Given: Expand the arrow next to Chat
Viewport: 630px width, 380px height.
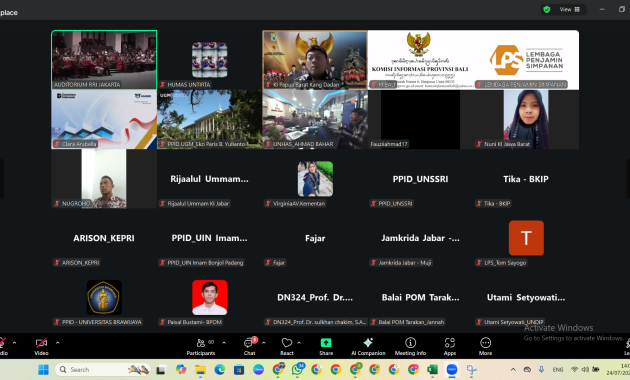Looking at the screenshot, I should [x=264, y=343].
